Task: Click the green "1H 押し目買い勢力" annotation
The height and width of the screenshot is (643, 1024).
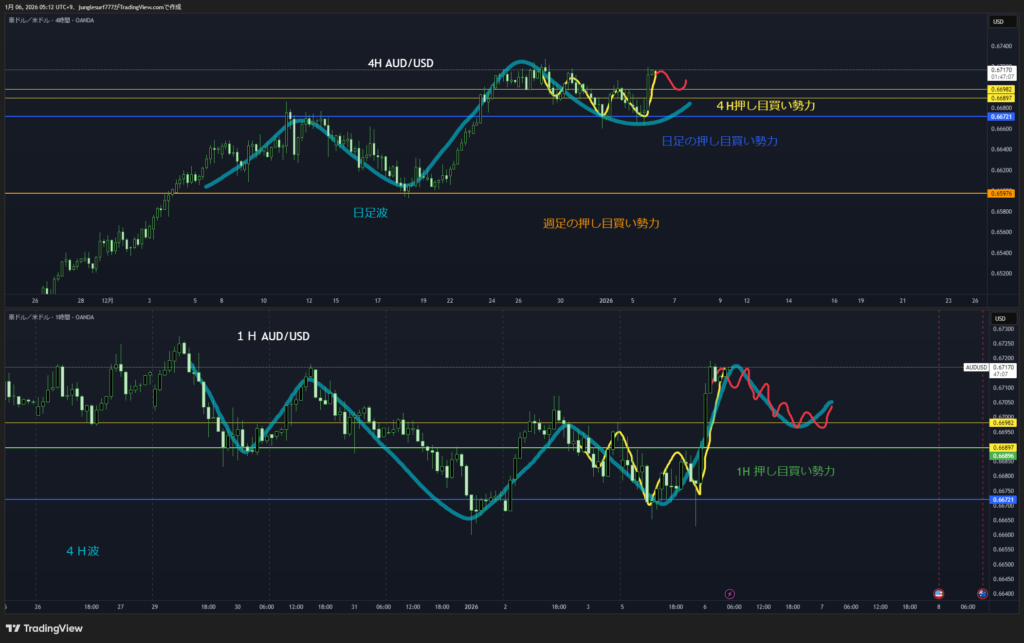Action: point(786,470)
